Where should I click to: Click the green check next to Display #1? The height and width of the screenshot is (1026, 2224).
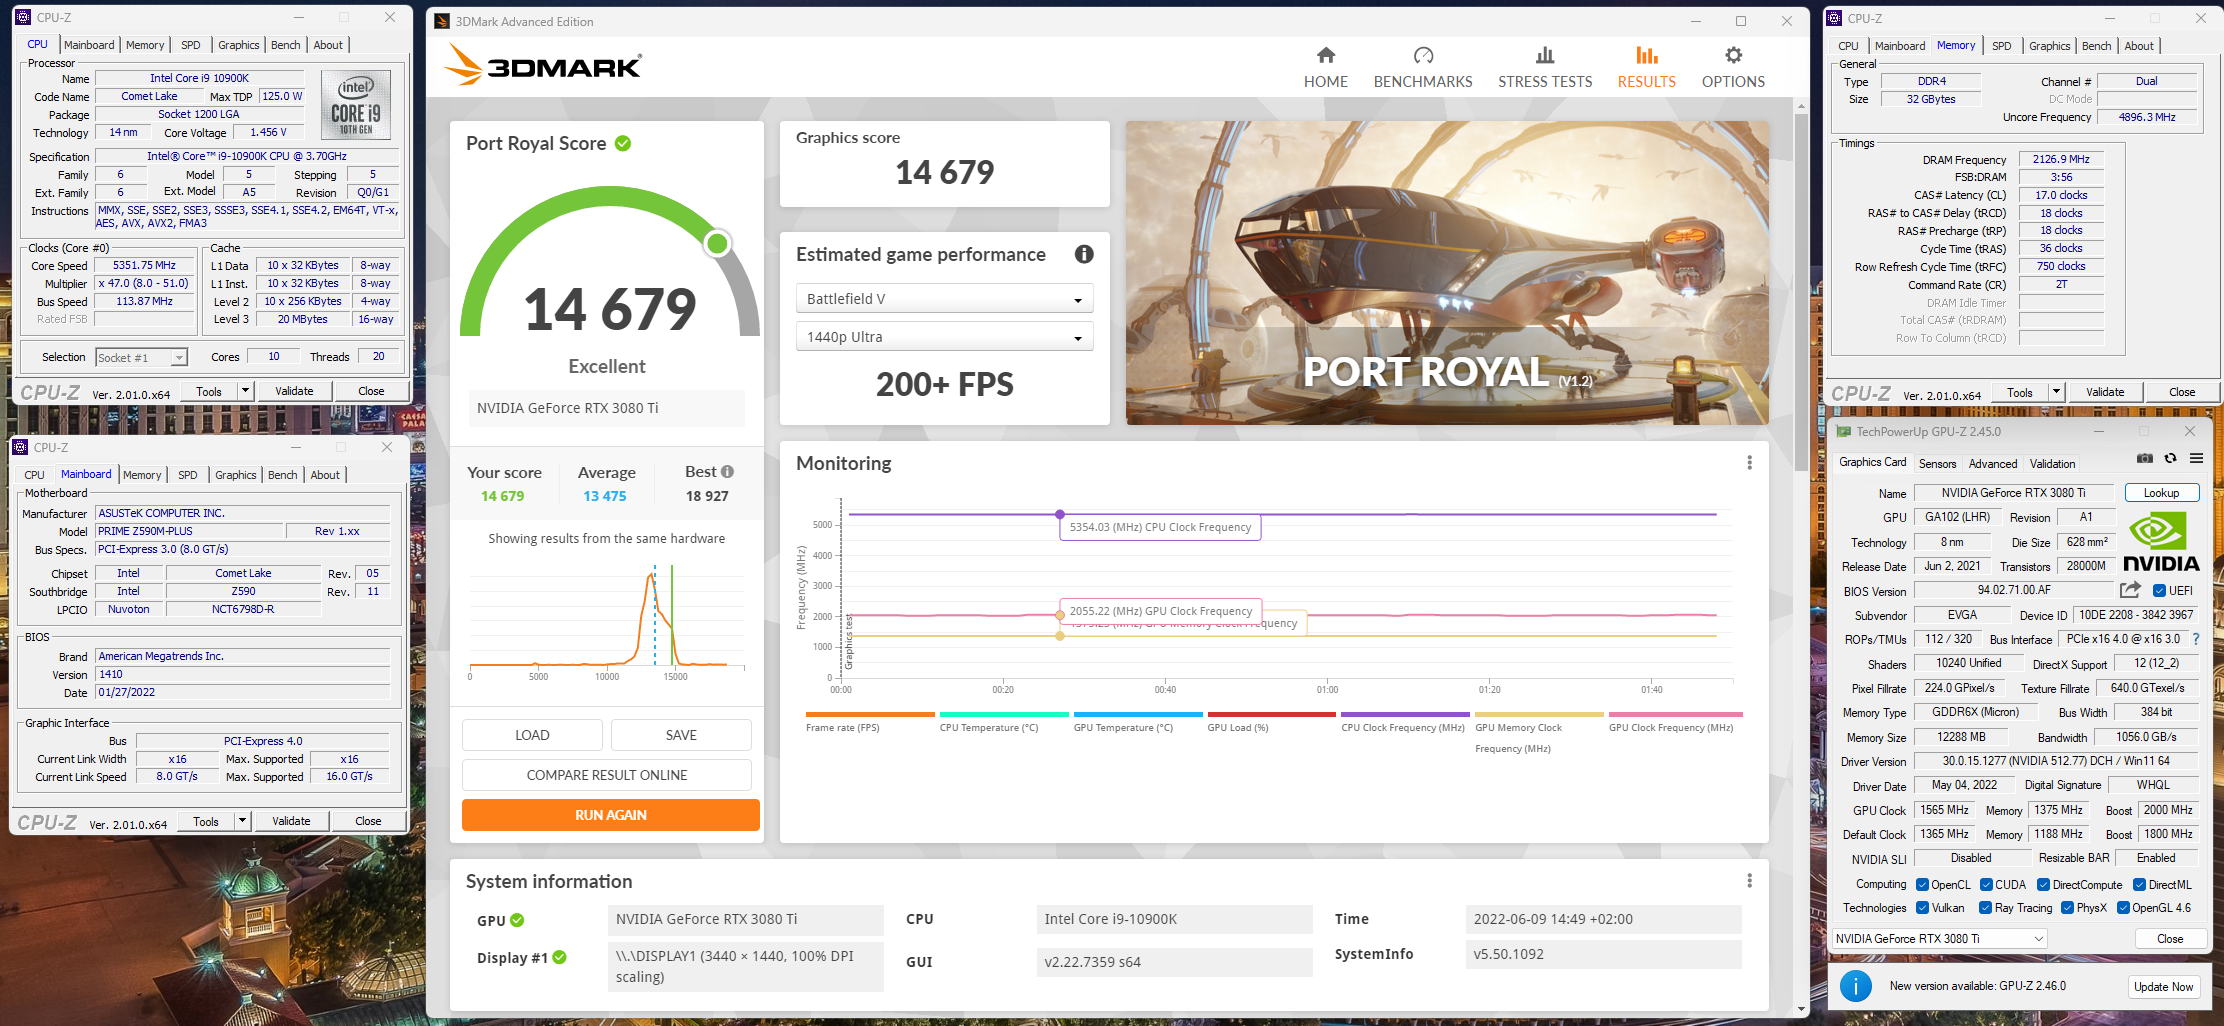tap(559, 958)
